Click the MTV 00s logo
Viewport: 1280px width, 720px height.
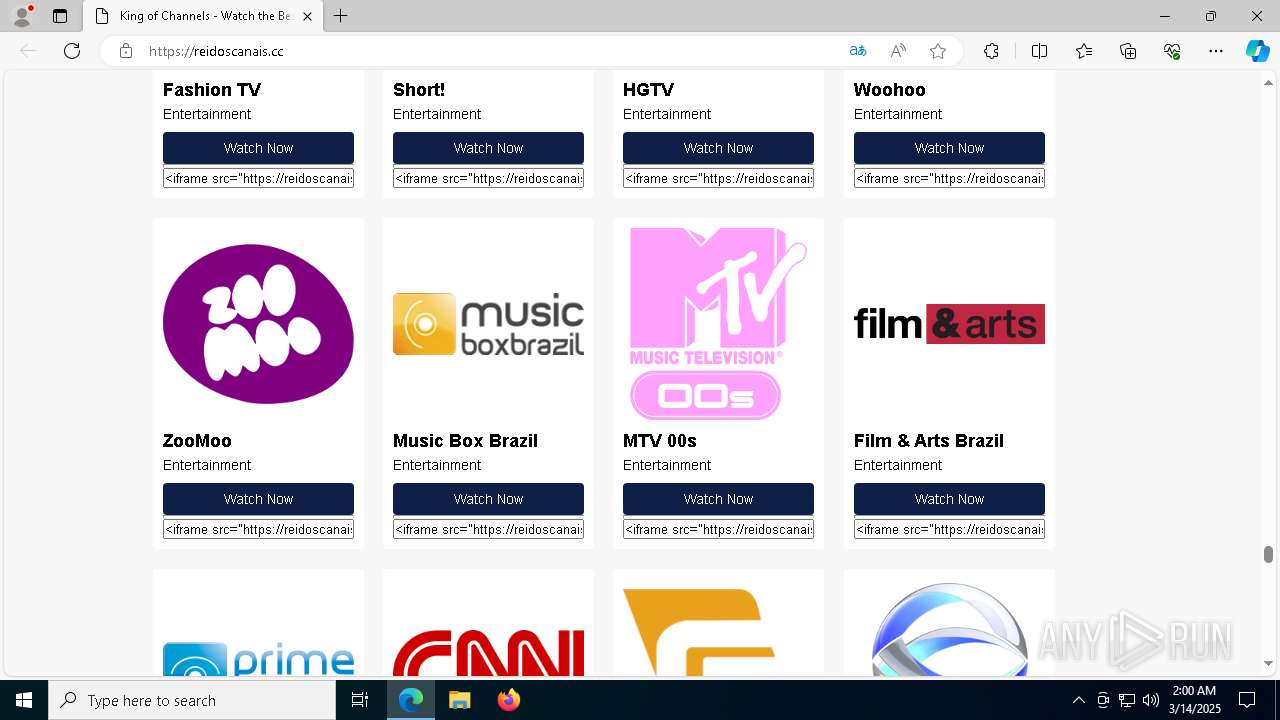[x=718, y=324]
